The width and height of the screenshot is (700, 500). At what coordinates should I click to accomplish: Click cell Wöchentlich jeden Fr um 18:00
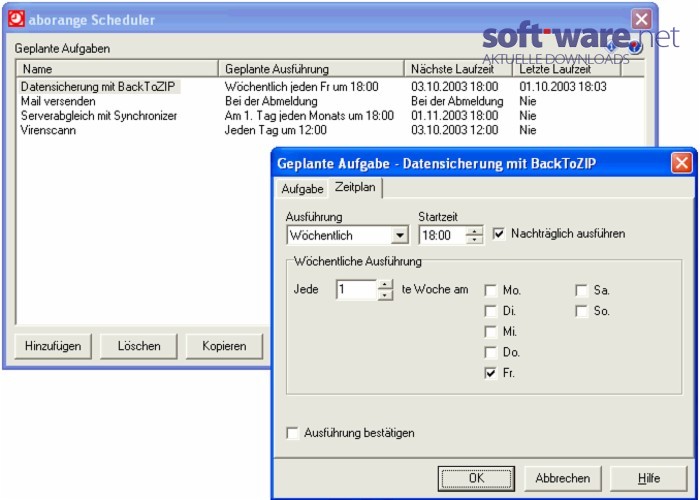click(302, 87)
